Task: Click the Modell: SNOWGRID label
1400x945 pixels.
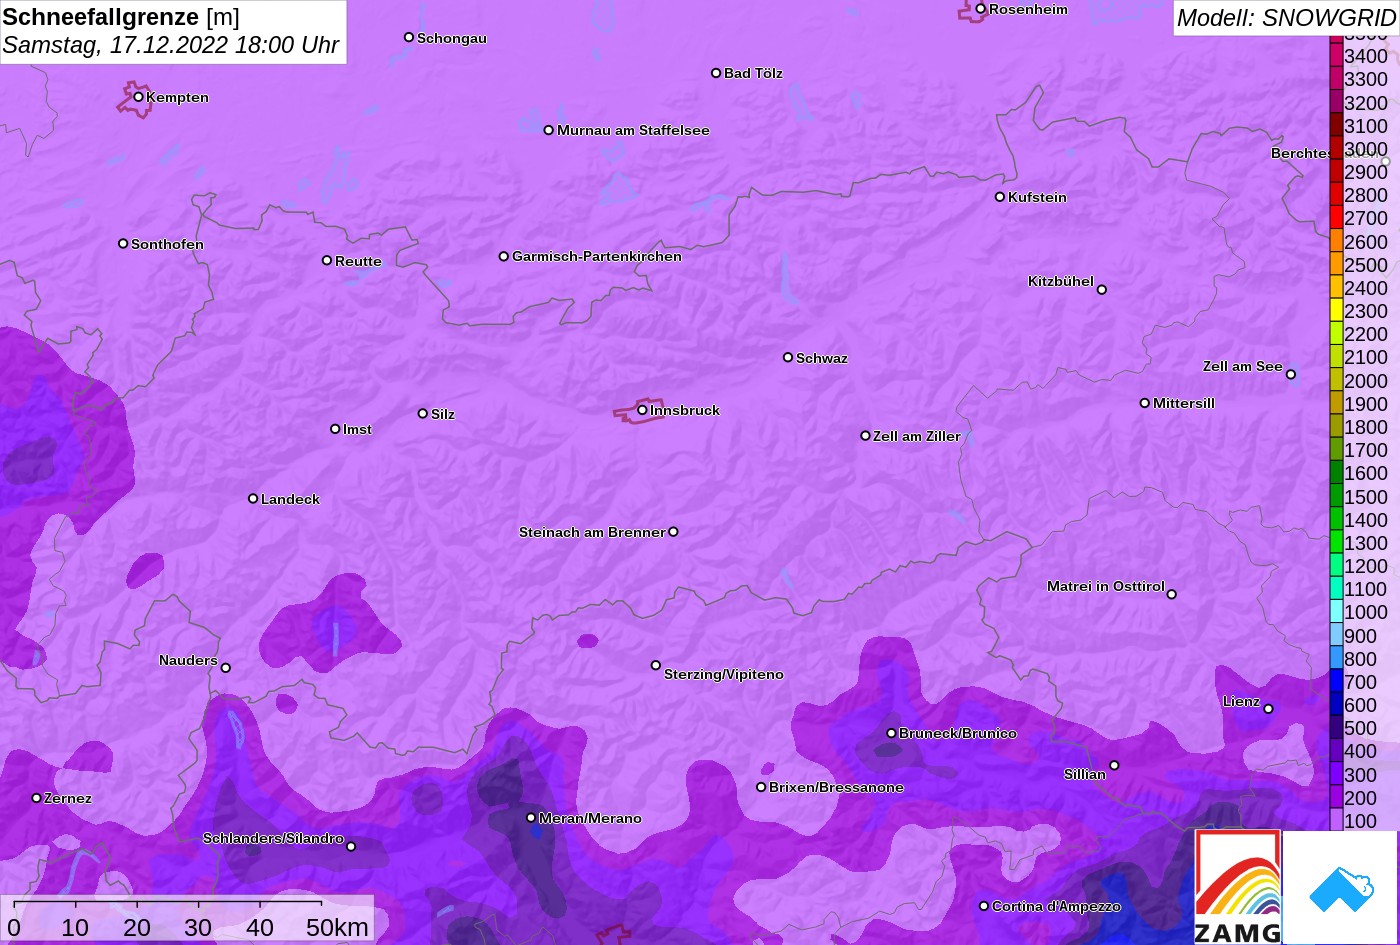Action: tap(1285, 18)
